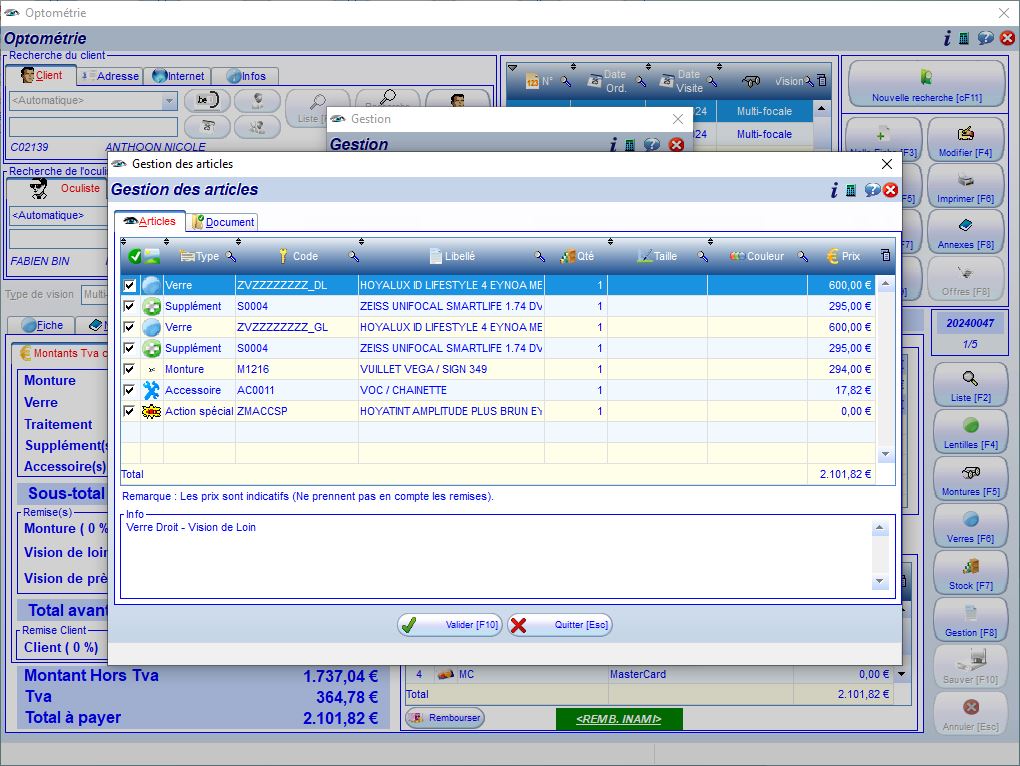Viewport: 1020px width, 766px height.
Task: Click search magnifier next to Type column
Action: pyautogui.click(x=231, y=256)
